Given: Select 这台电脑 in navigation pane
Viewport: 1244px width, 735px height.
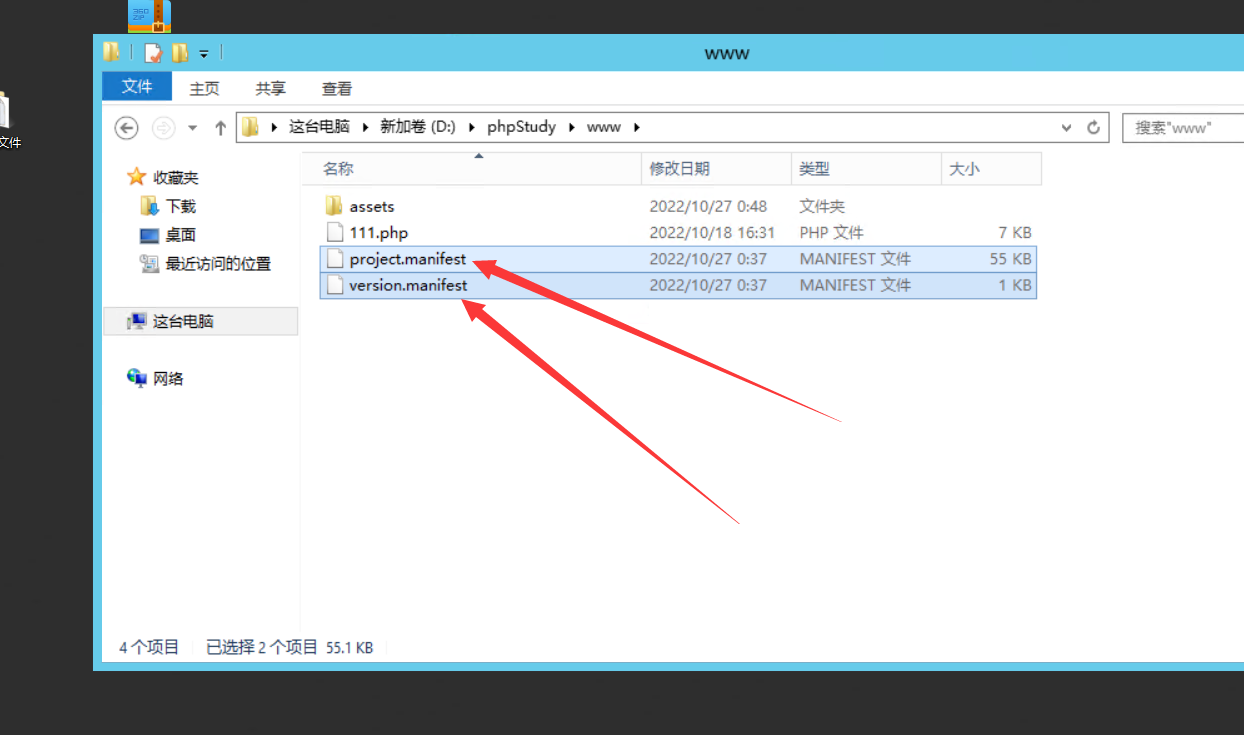Looking at the screenshot, I should [183, 321].
